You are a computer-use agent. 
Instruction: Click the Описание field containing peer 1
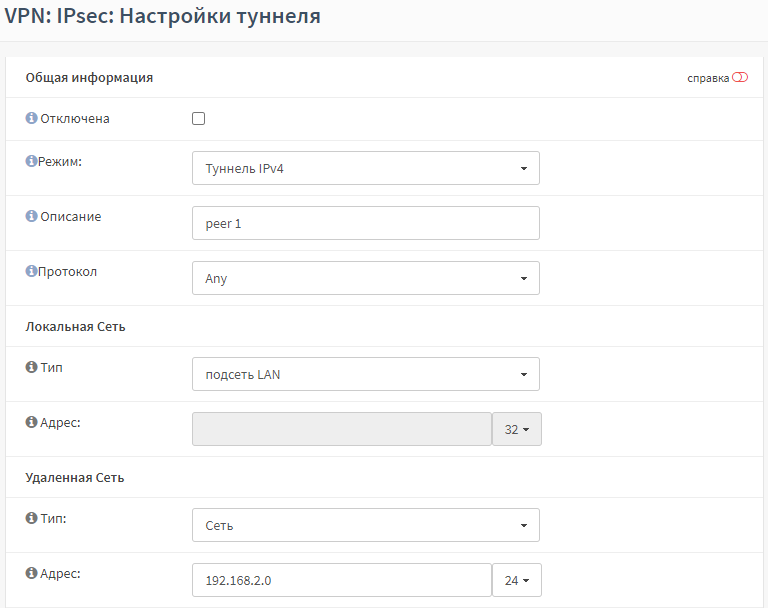[366, 223]
